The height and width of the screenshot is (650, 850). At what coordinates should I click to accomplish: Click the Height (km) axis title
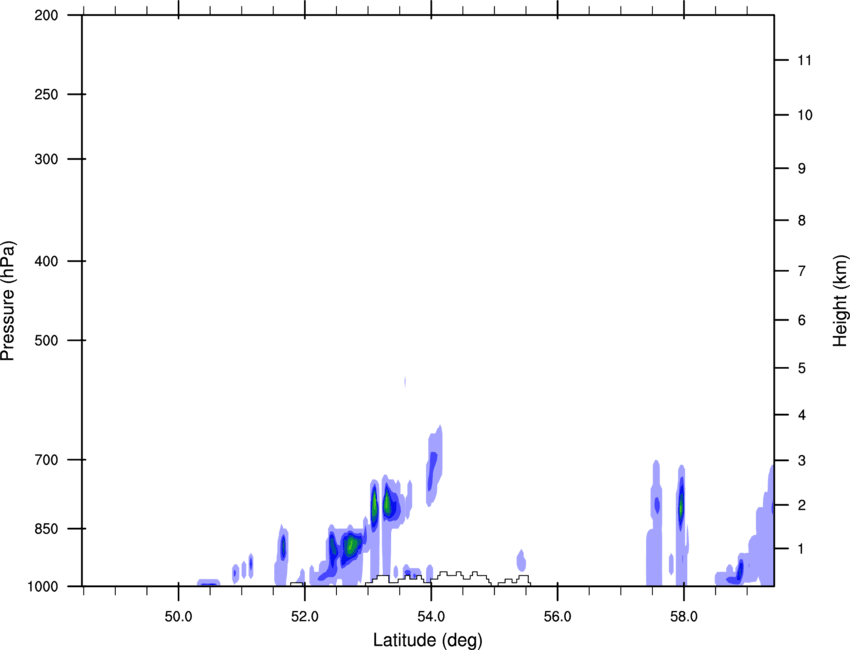coord(840,300)
